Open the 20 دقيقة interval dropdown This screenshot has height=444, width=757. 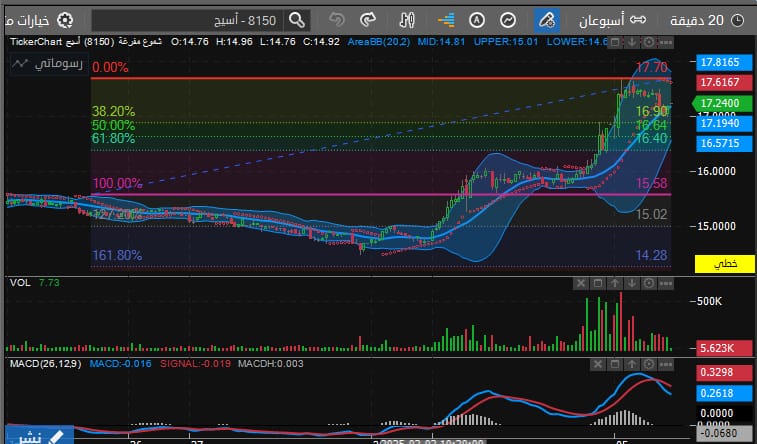pyautogui.click(x=710, y=19)
